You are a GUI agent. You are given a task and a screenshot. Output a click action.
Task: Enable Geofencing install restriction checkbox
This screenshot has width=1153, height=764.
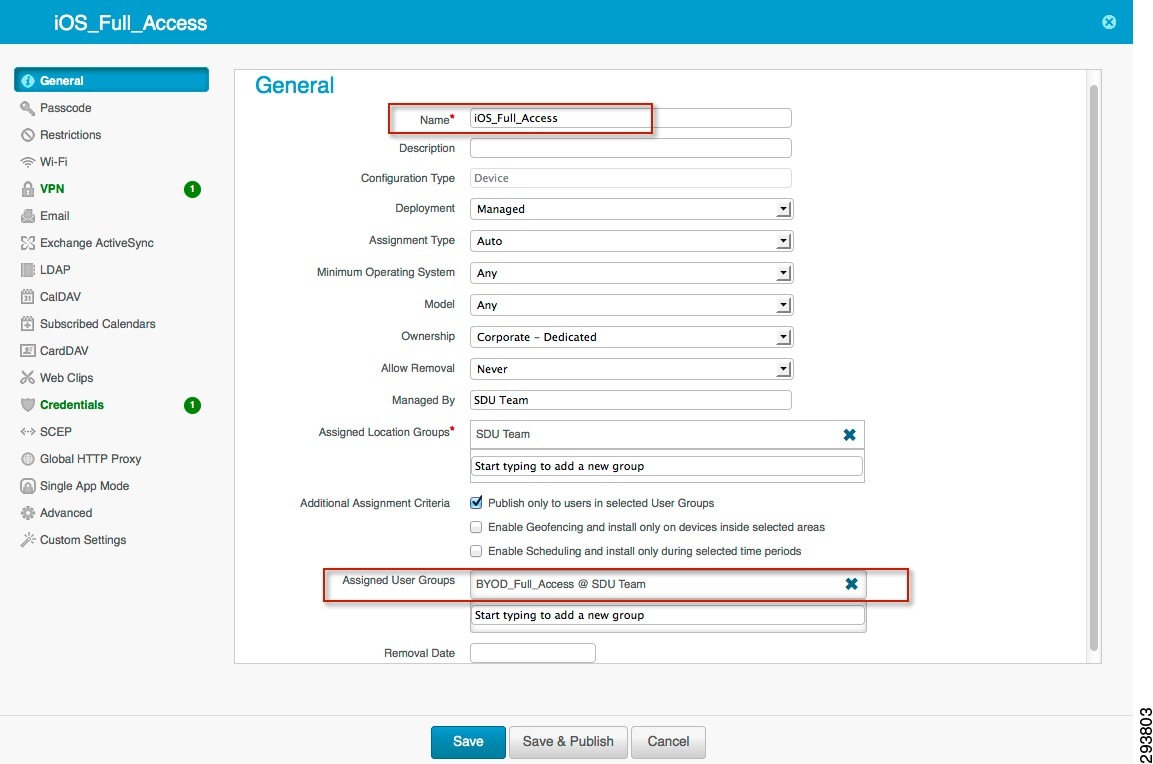(x=476, y=527)
